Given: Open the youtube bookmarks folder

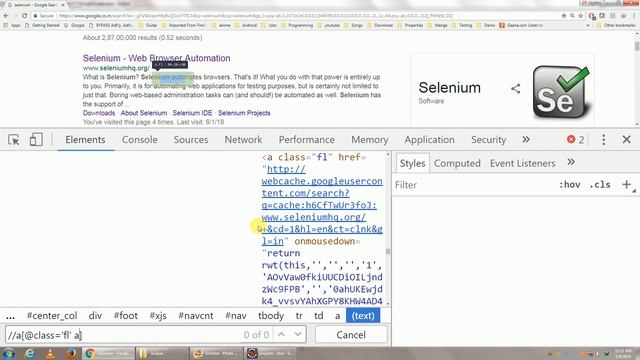Looking at the screenshot, I should pyautogui.click(x=329, y=25).
